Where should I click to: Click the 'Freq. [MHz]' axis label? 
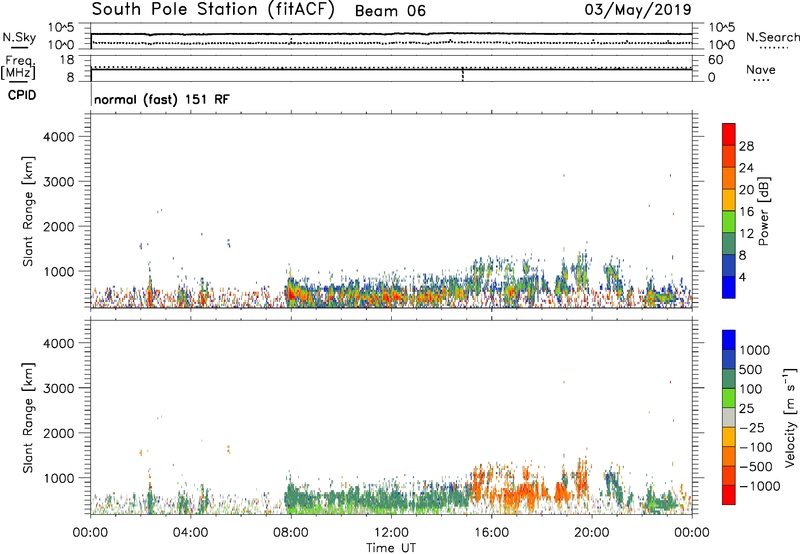pos(18,67)
